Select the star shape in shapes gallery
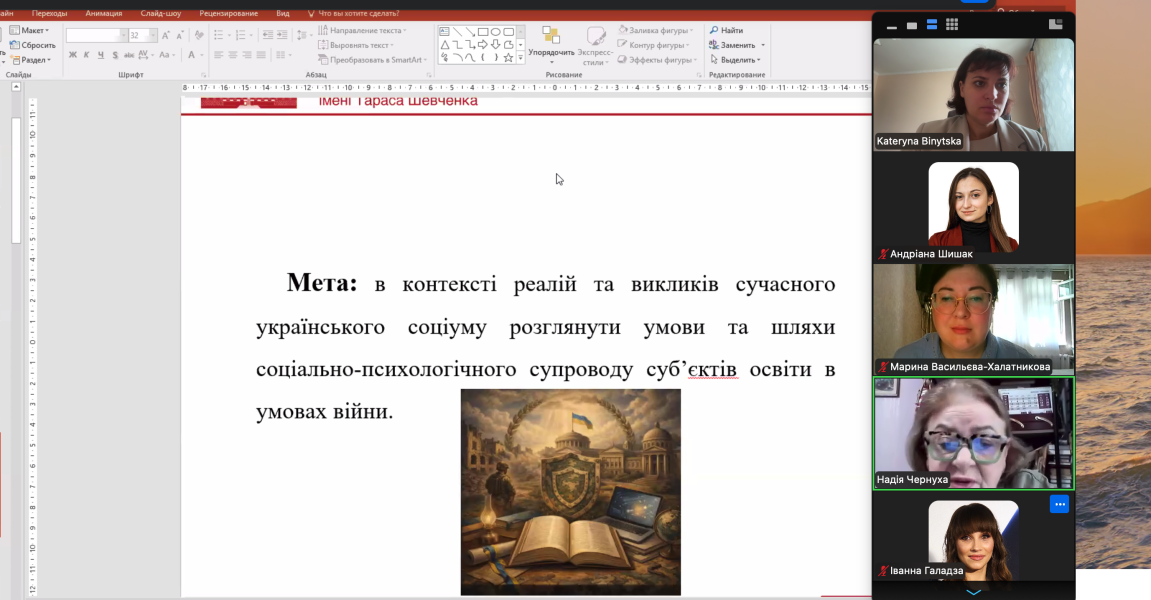 508,57
